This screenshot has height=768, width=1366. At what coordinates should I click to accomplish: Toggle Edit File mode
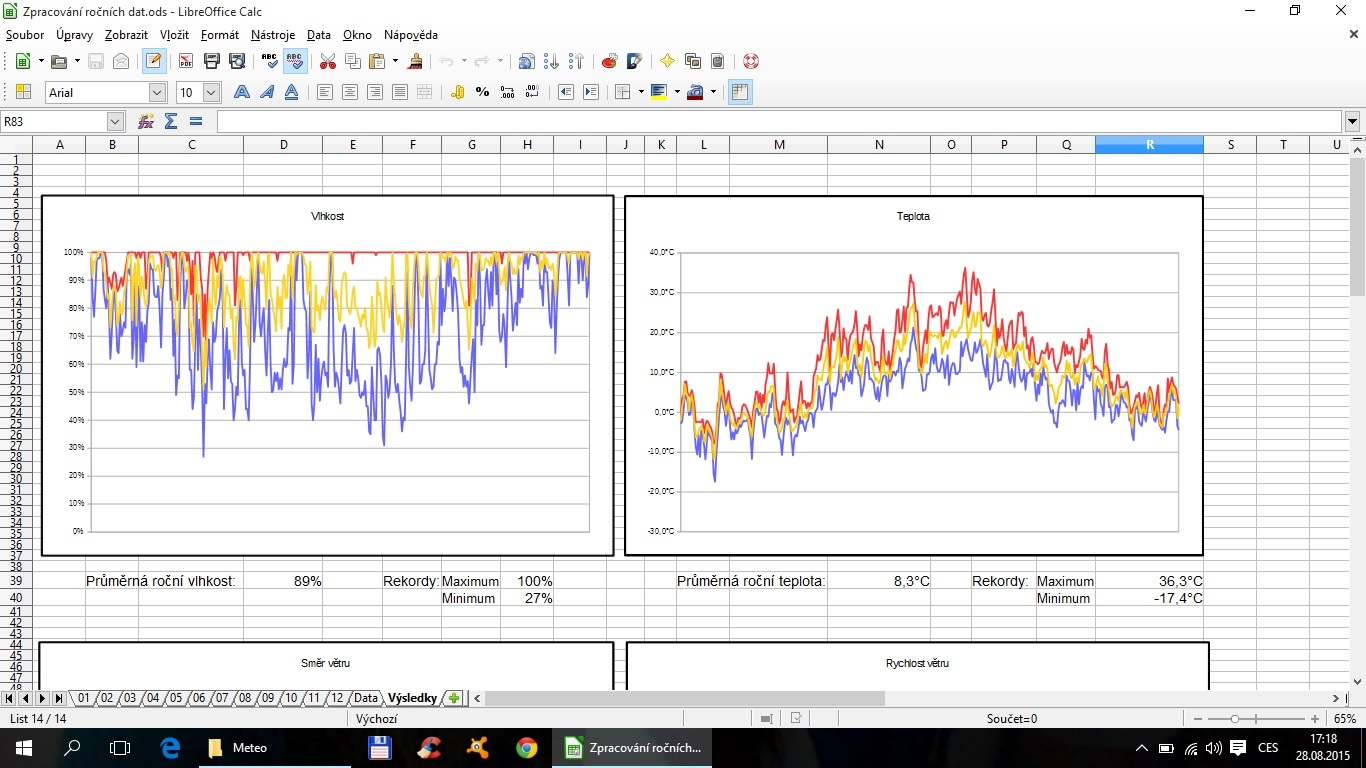[154, 61]
